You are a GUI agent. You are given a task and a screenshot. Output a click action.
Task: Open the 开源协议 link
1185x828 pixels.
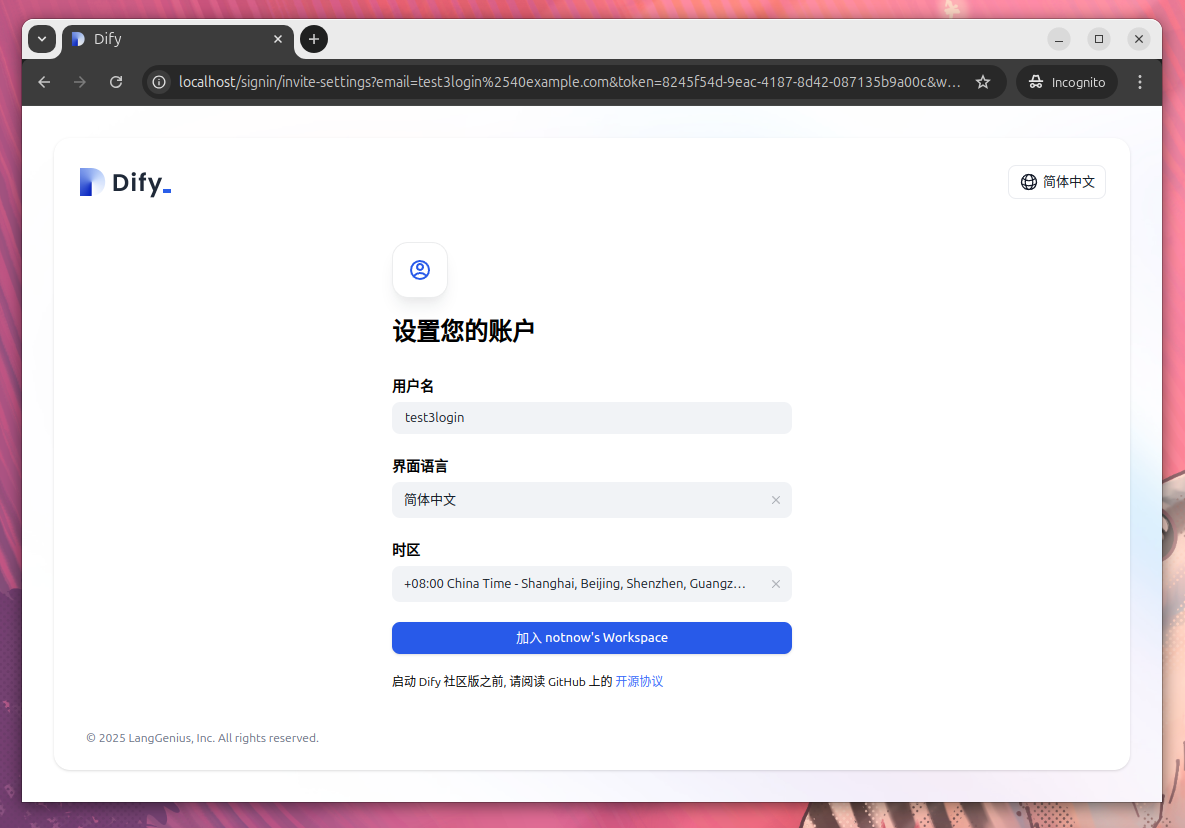click(x=639, y=681)
